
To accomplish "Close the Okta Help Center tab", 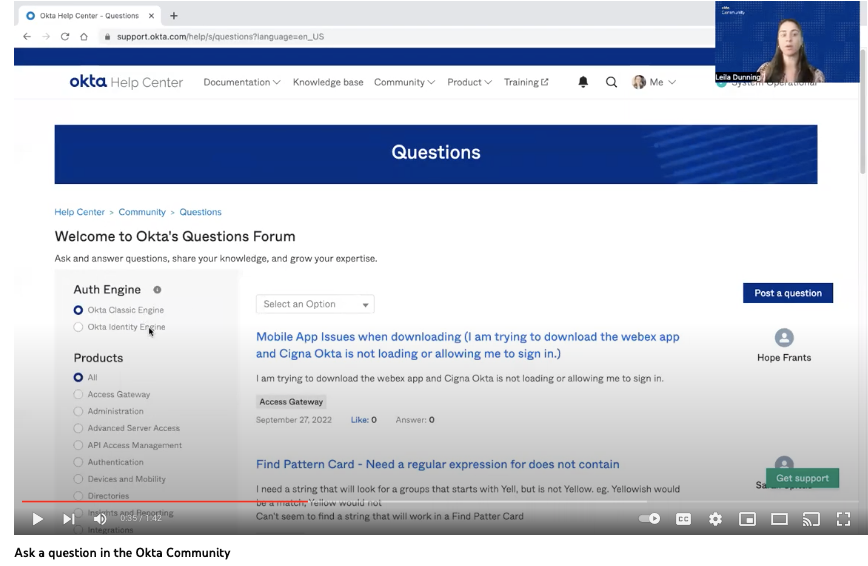I will click(x=151, y=16).
